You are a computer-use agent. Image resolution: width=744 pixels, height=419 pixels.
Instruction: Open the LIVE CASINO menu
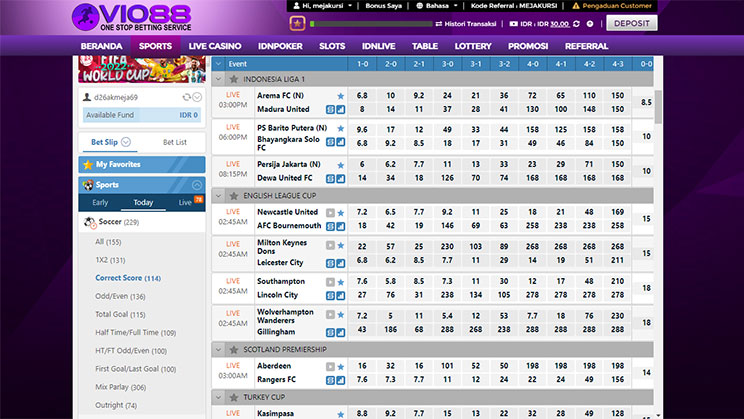(215, 46)
